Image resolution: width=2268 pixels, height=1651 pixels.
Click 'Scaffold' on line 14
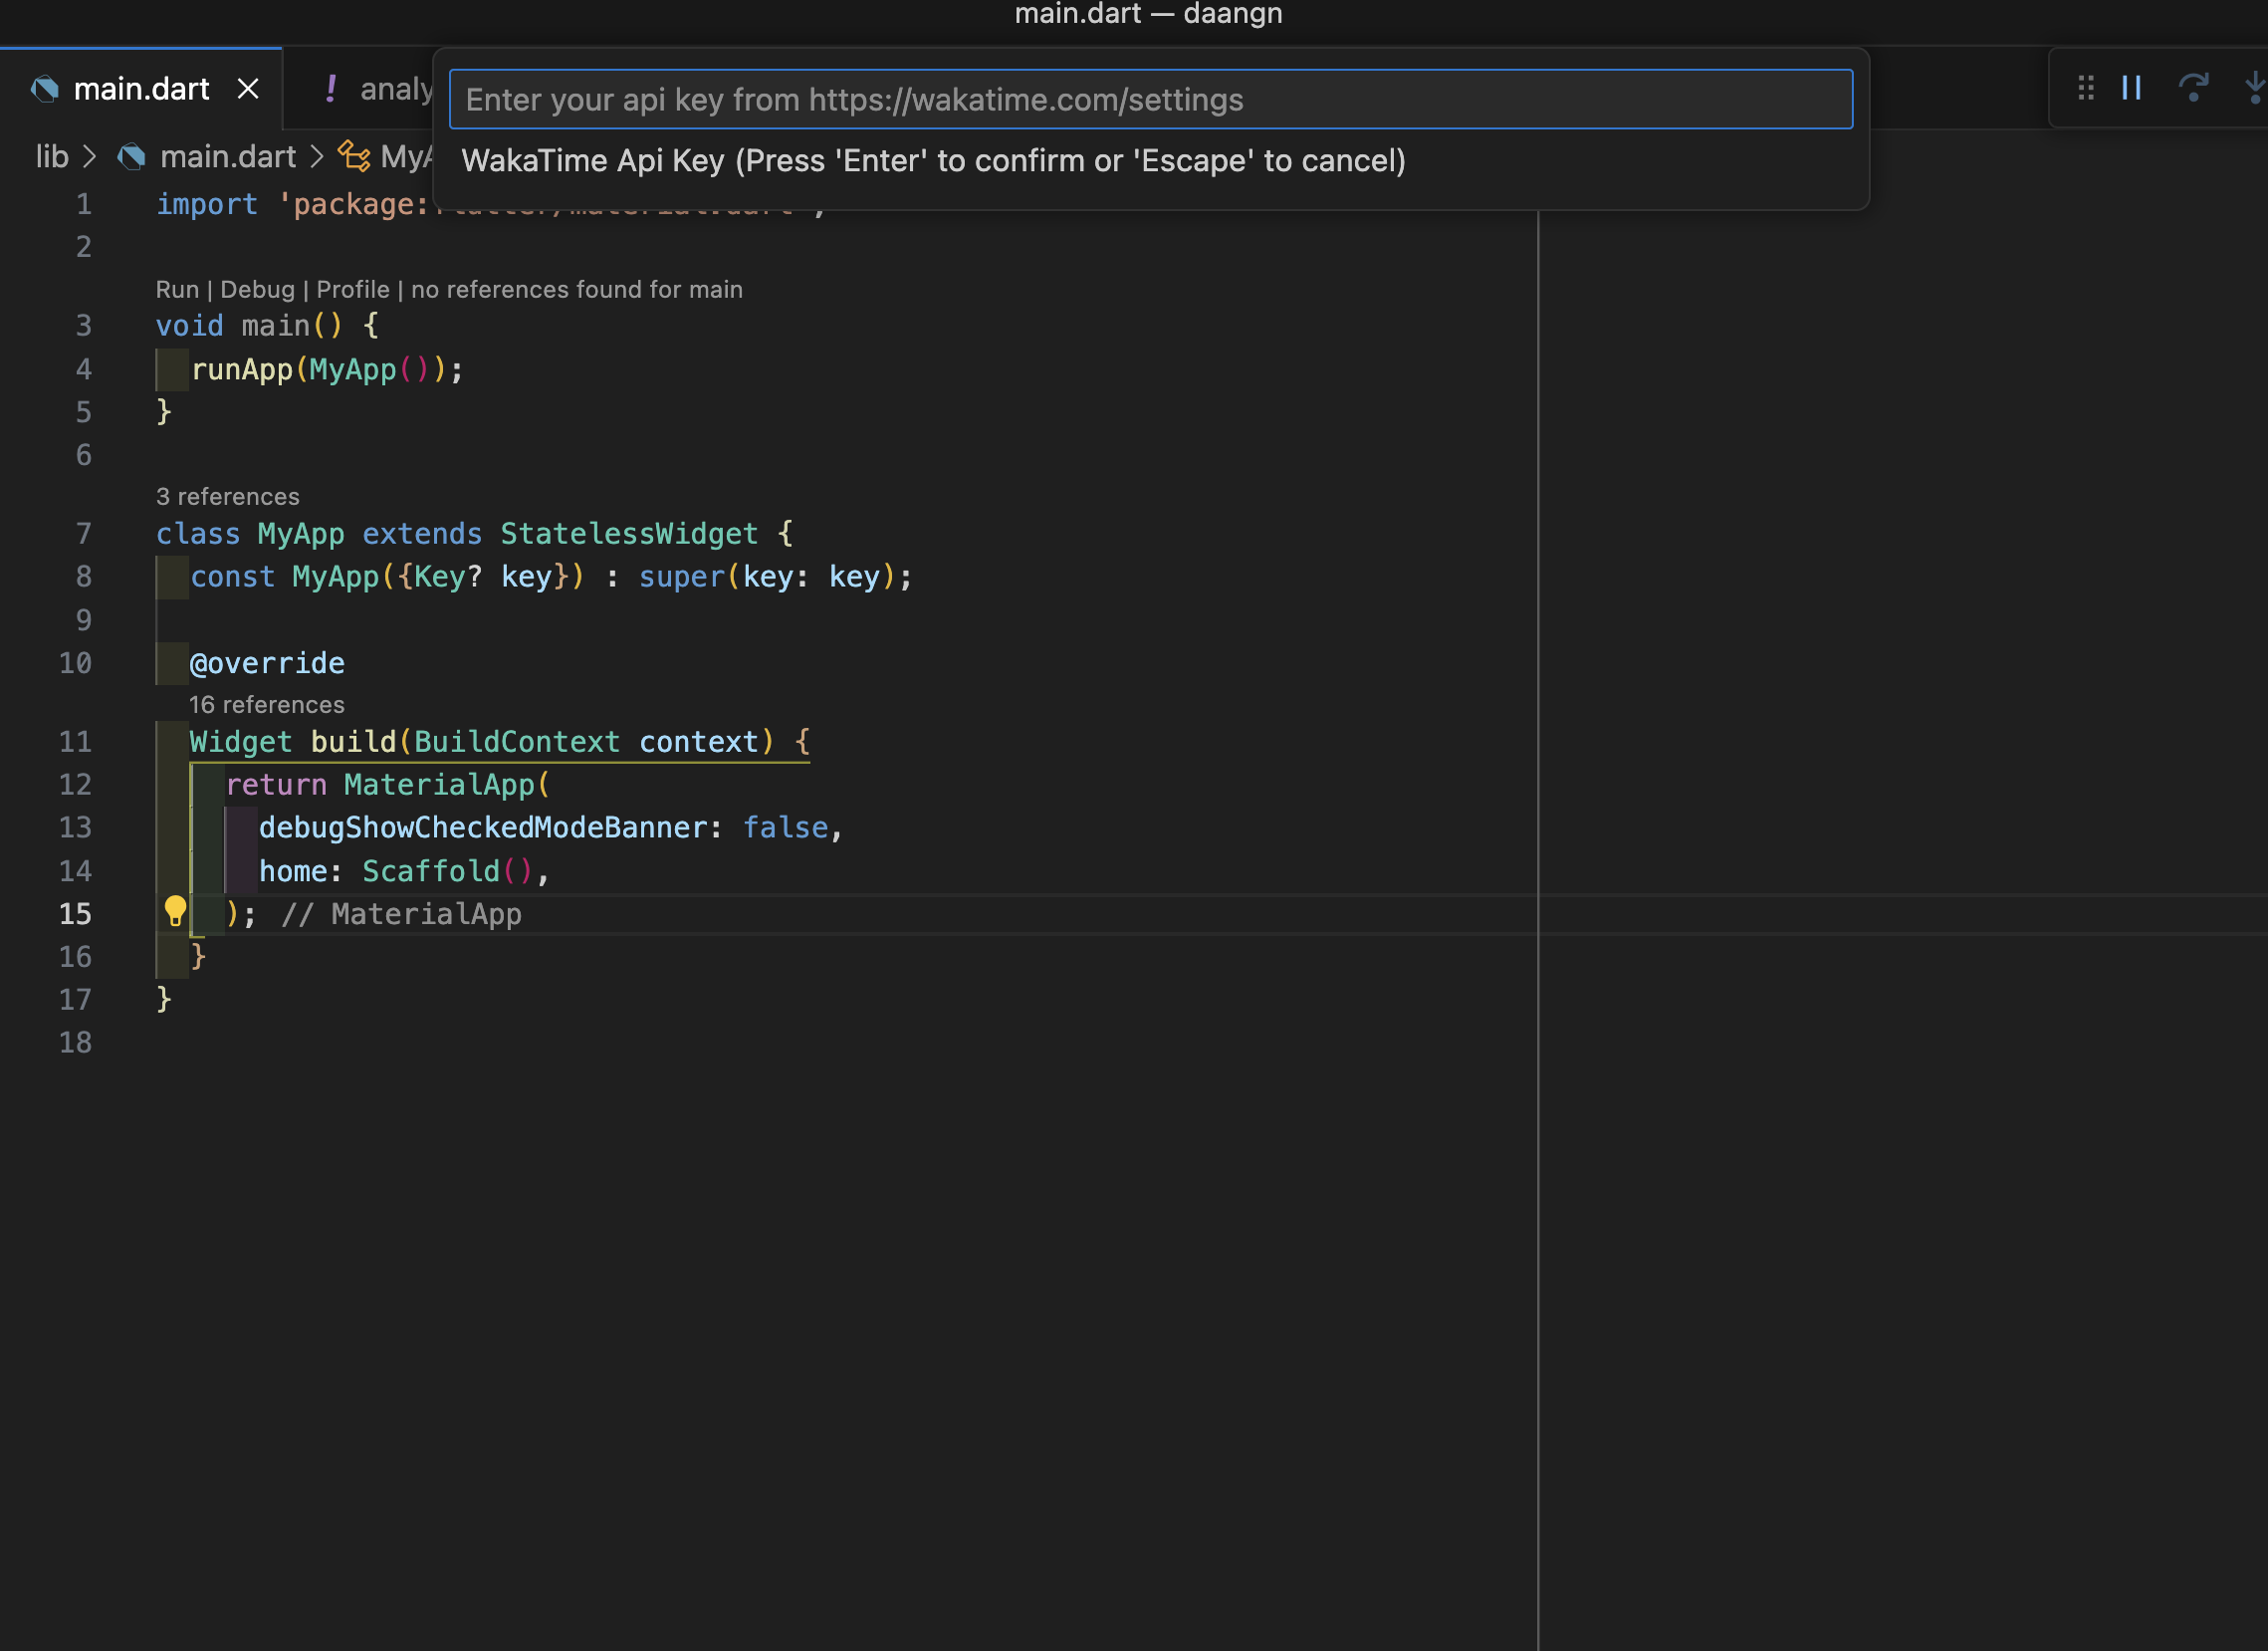[x=431, y=872]
